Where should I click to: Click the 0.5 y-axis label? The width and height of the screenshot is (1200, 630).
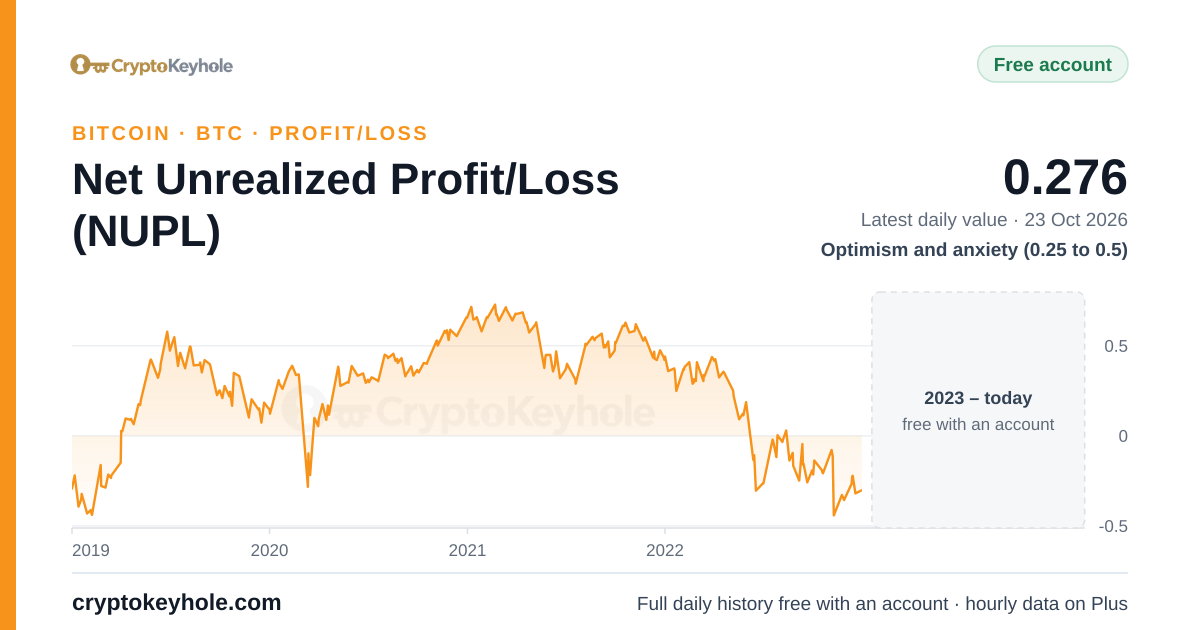click(1116, 346)
